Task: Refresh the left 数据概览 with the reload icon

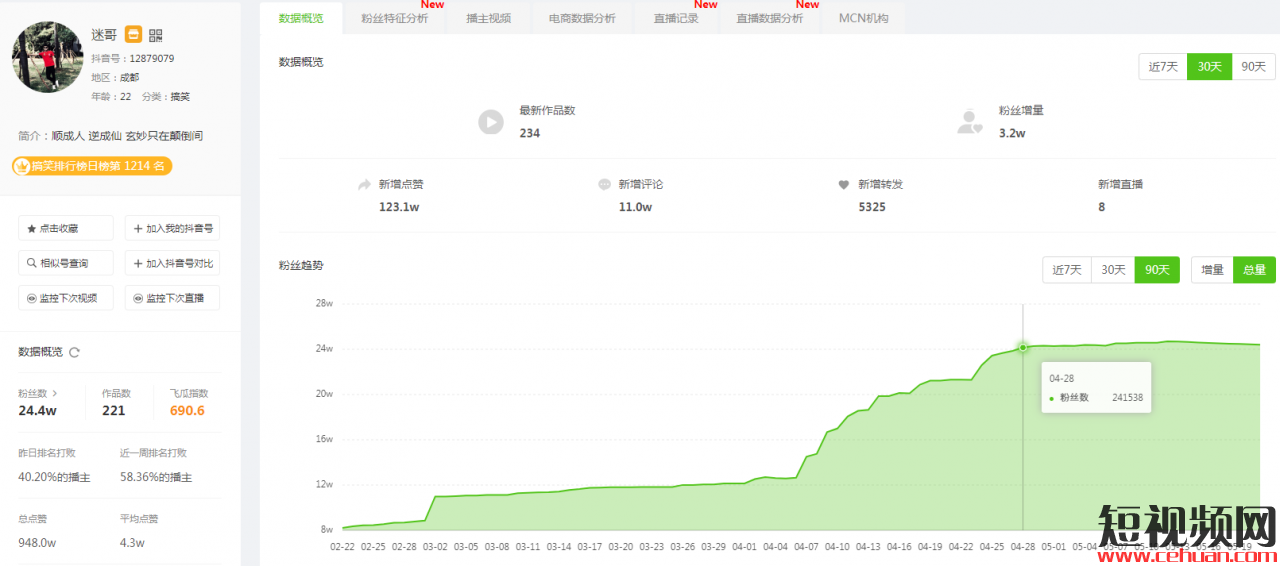Action: pyautogui.click(x=74, y=352)
